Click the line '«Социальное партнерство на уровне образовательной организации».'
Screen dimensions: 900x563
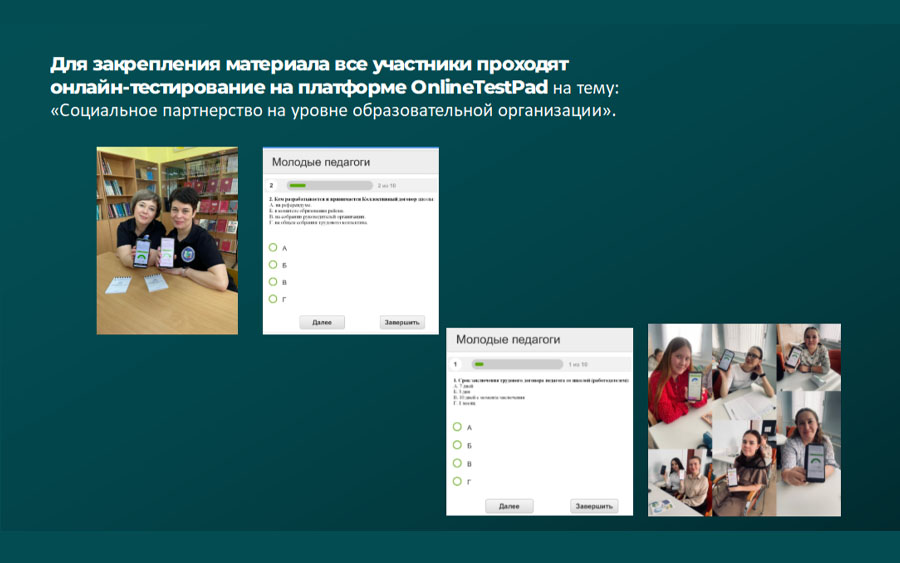coord(333,110)
